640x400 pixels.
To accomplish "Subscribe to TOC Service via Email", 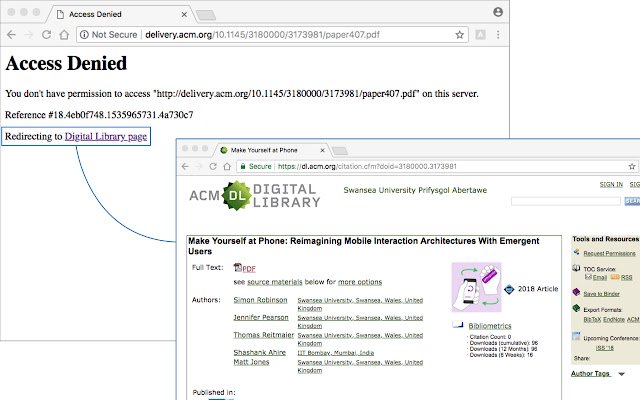I will 600,278.
